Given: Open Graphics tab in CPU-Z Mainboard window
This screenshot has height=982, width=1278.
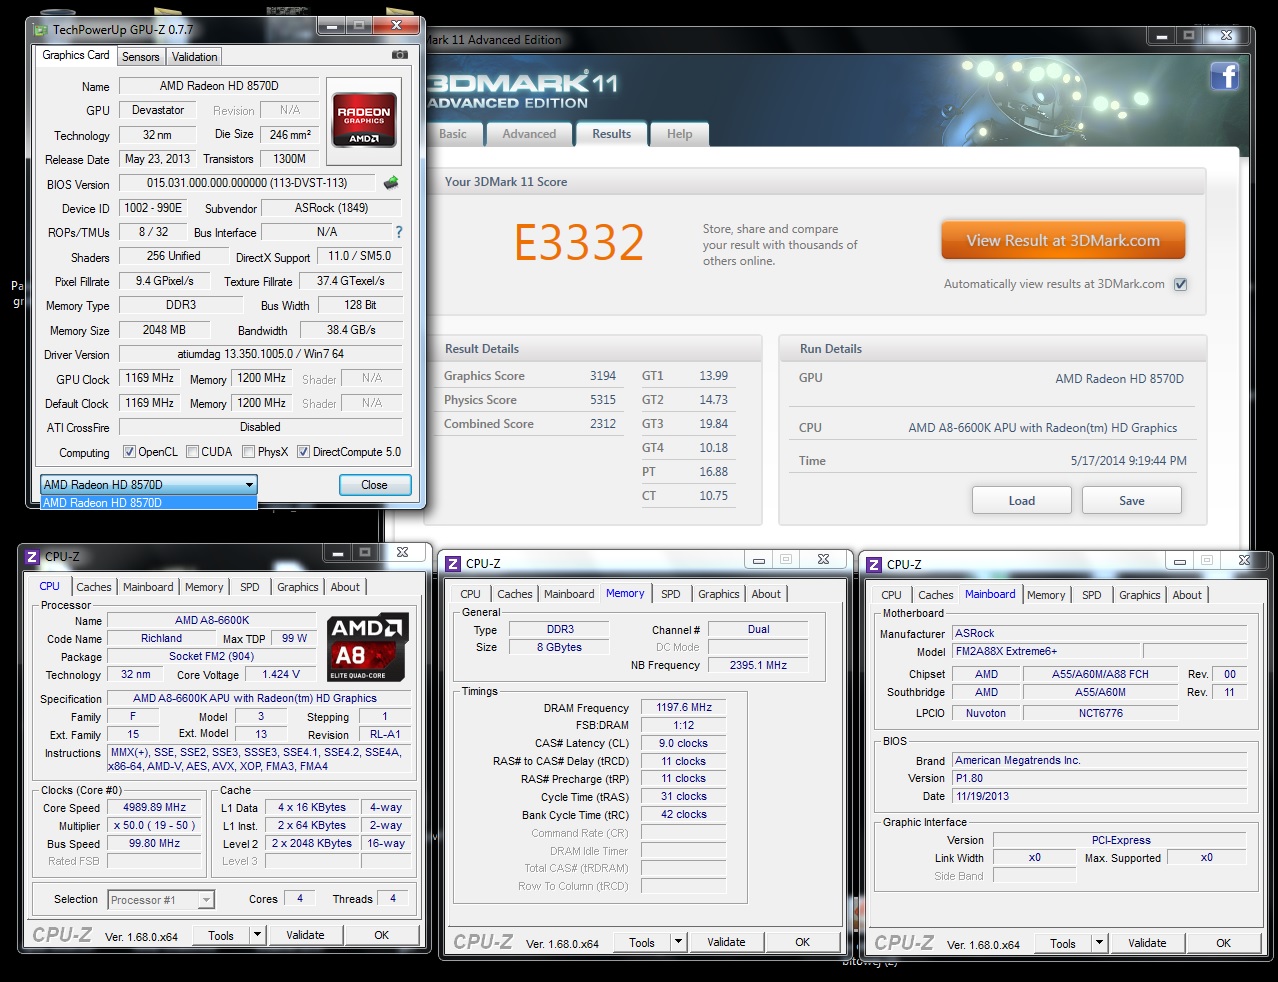Looking at the screenshot, I should [x=1140, y=595].
